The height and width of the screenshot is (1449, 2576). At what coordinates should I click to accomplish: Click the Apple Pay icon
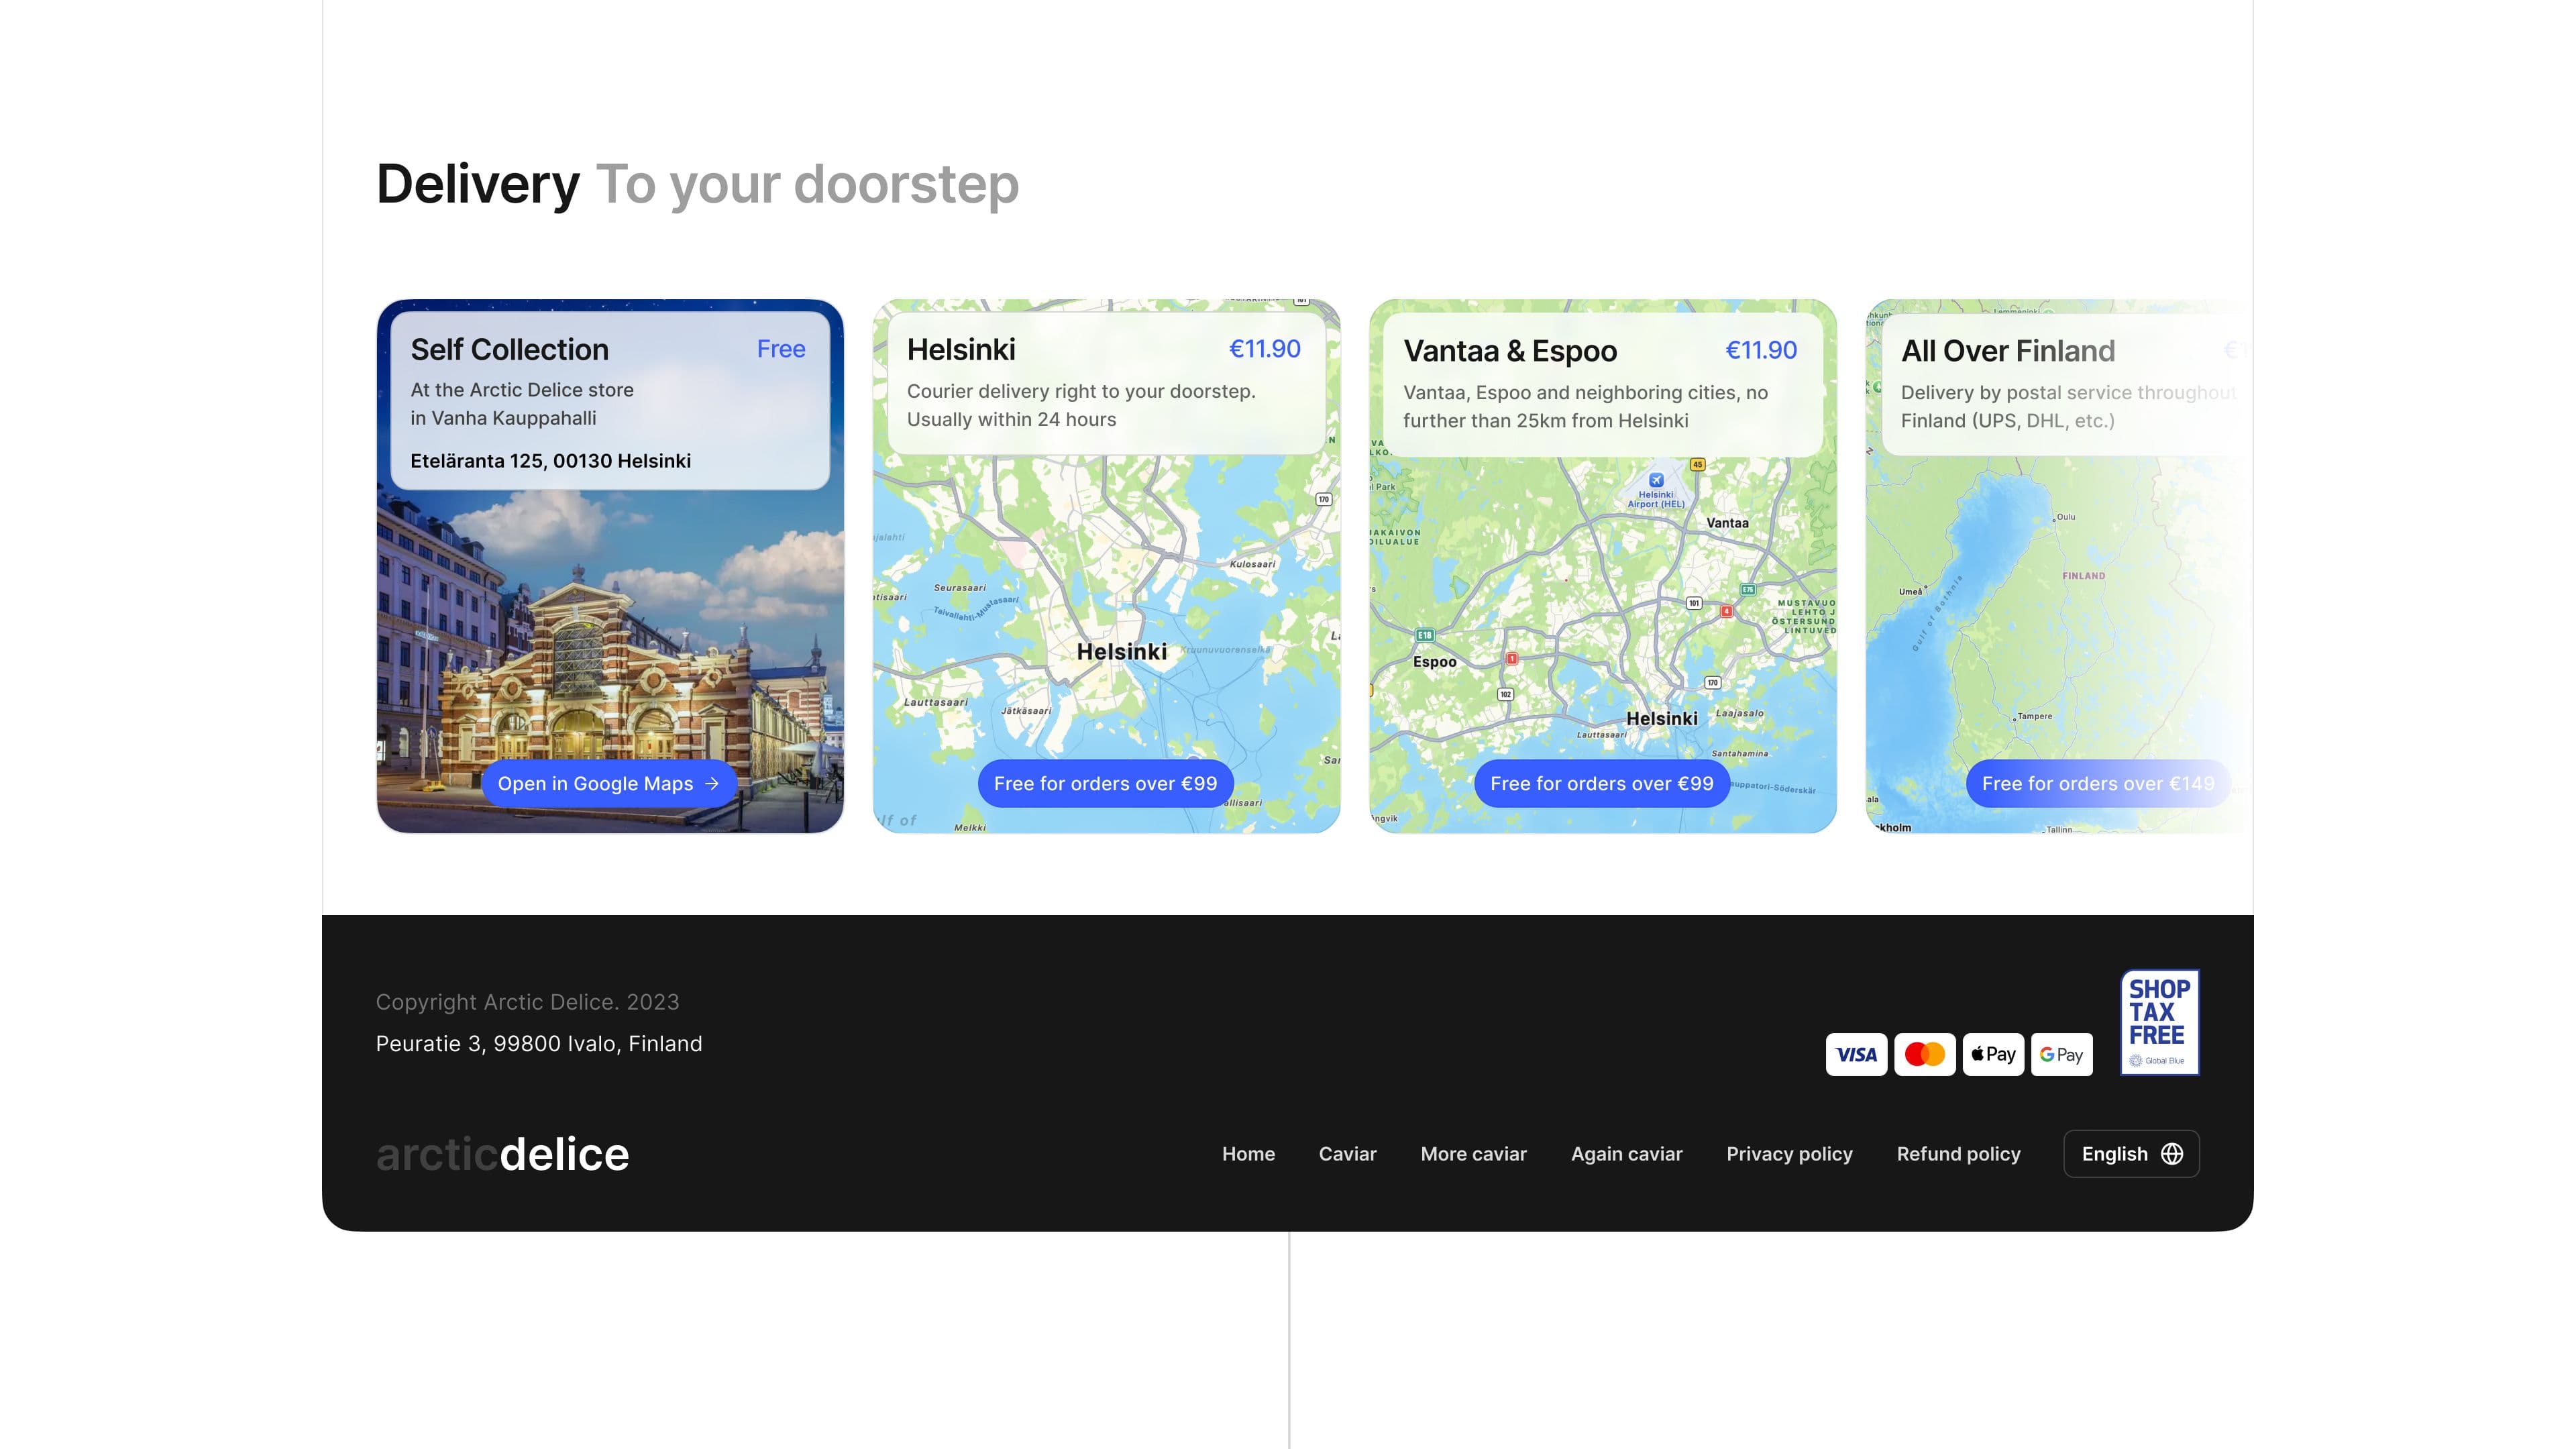1992,1053
